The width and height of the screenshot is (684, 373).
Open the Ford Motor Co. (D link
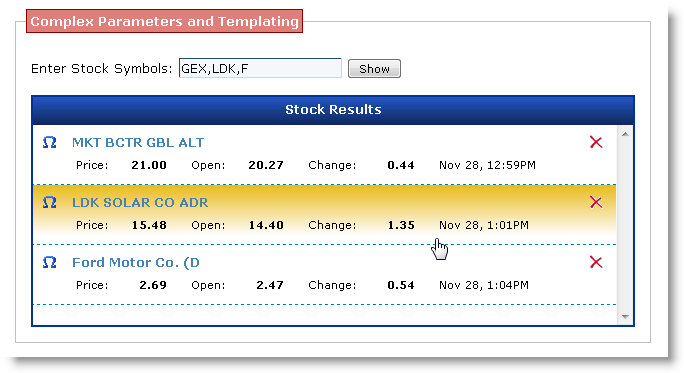pyautogui.click(x=136, y=263)
